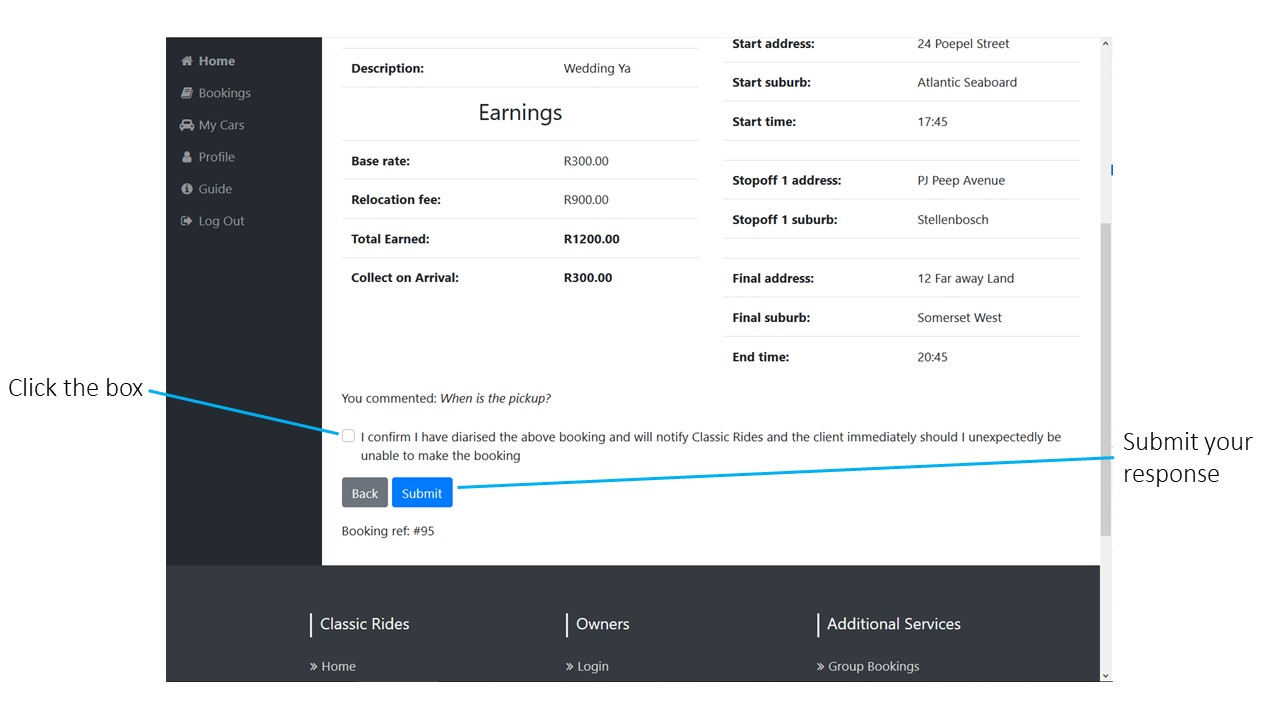This screenshot has width=1280, height=720.
Task: Tick the booking confirmation checkbox
Action: (x=348, y=436)
